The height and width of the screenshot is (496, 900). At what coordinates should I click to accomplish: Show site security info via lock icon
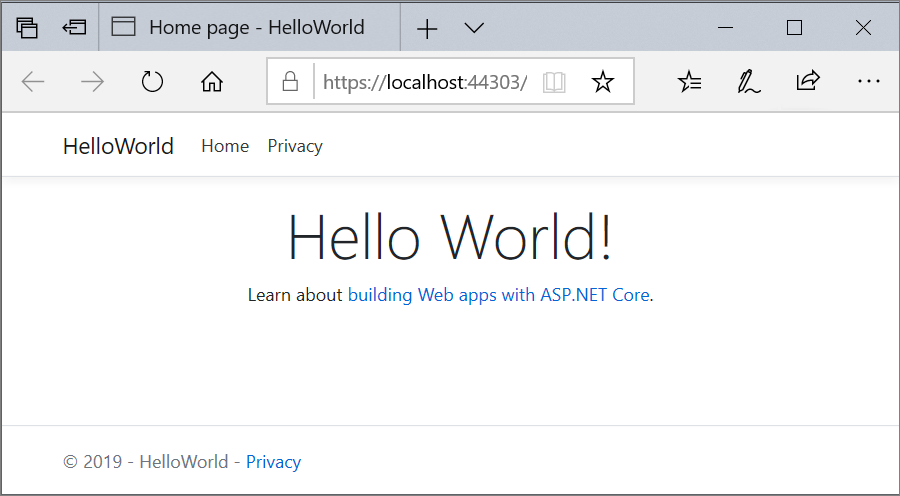(x=291, y=82)
